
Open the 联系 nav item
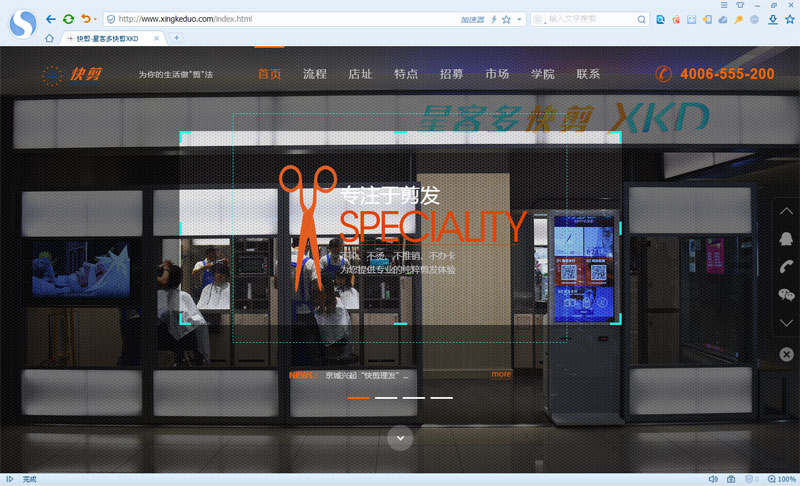[588, 74]
